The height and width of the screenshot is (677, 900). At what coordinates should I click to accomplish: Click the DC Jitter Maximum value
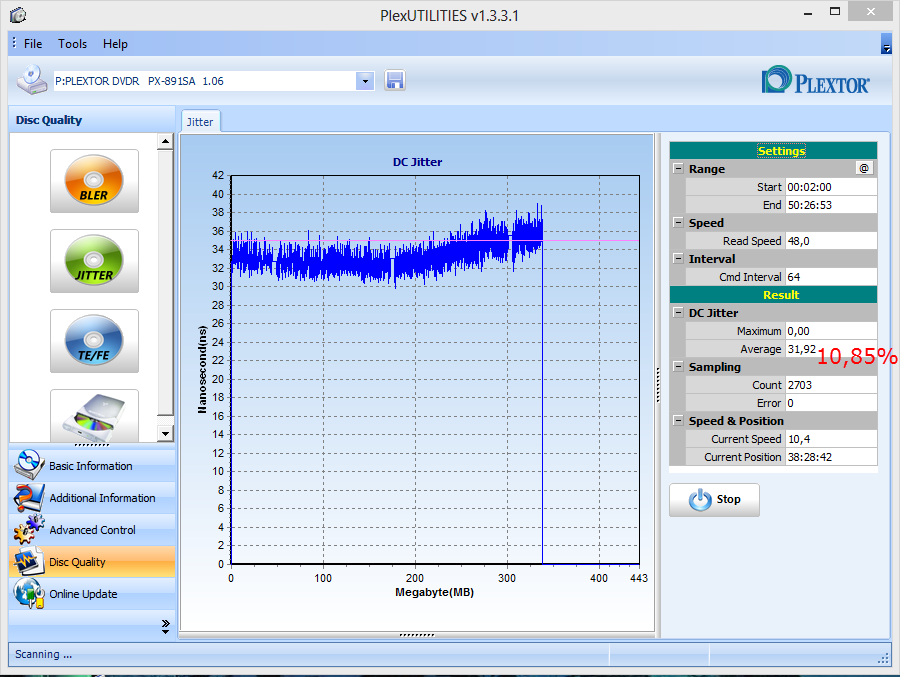click(831, 331)
